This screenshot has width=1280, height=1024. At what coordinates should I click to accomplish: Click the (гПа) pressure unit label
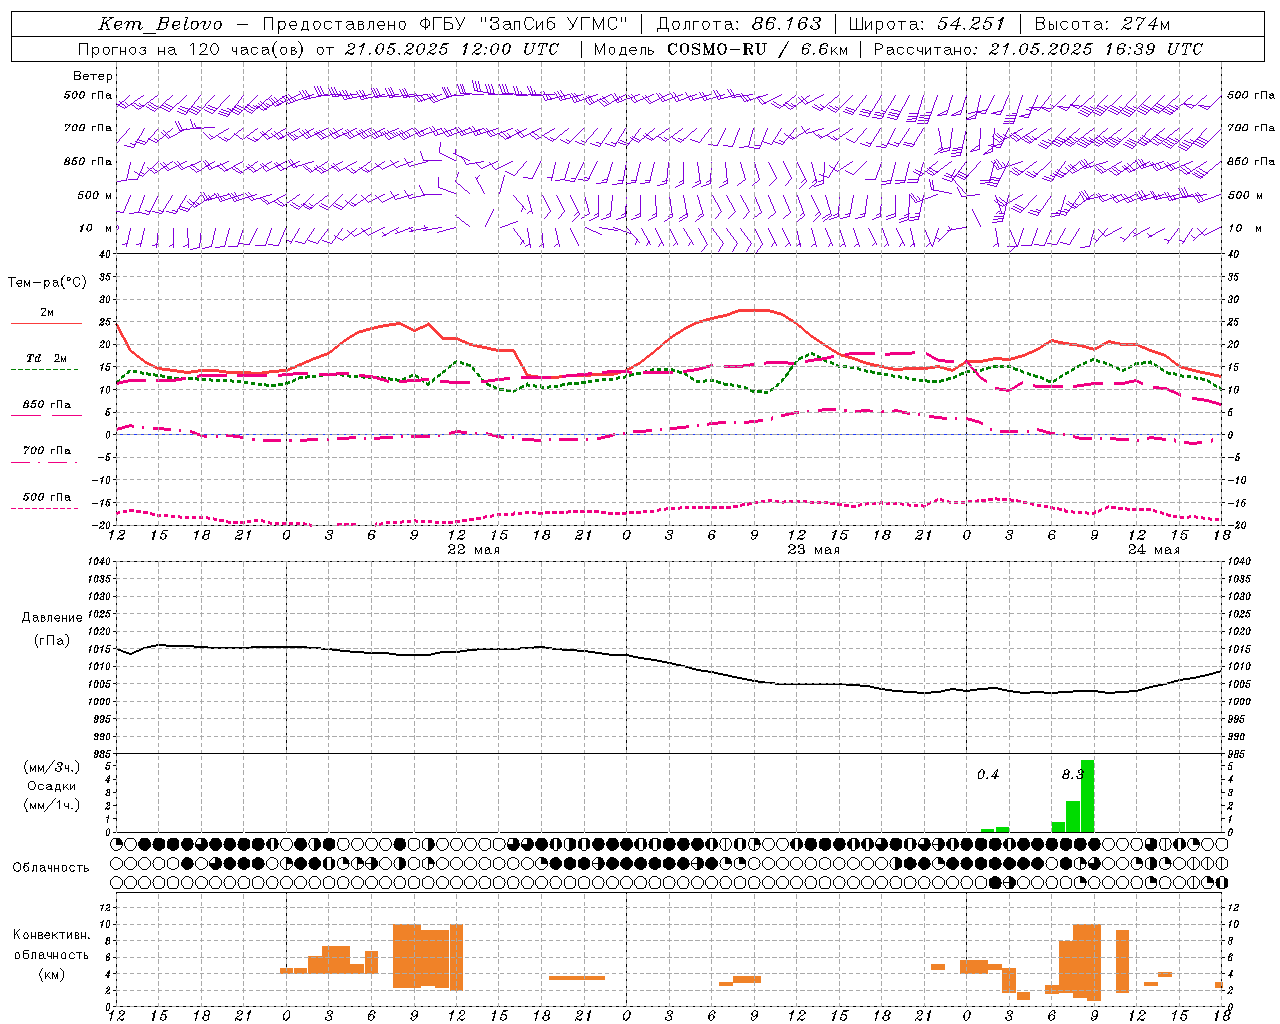pyautogui.click(x=52, y=641)
